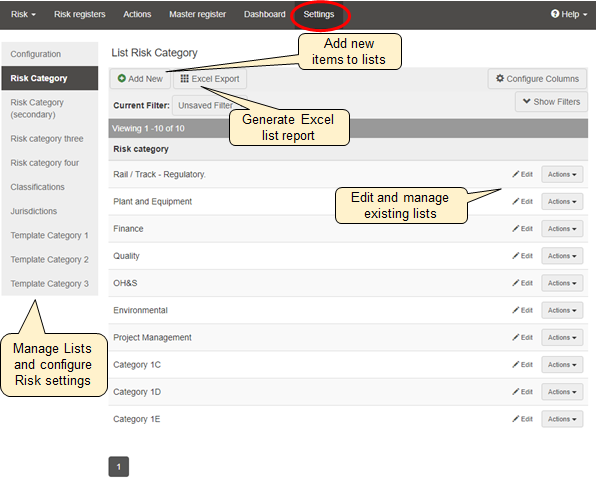Image resolution: width=604 pixels, height=486 pixels.
Task: Click Edit pencil for Environmental
Action: tap(522, 310)
